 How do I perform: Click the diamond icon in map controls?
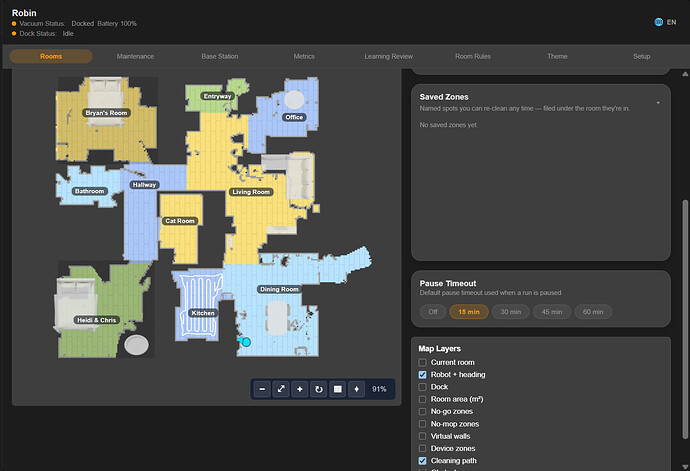(x=356, y=389)
